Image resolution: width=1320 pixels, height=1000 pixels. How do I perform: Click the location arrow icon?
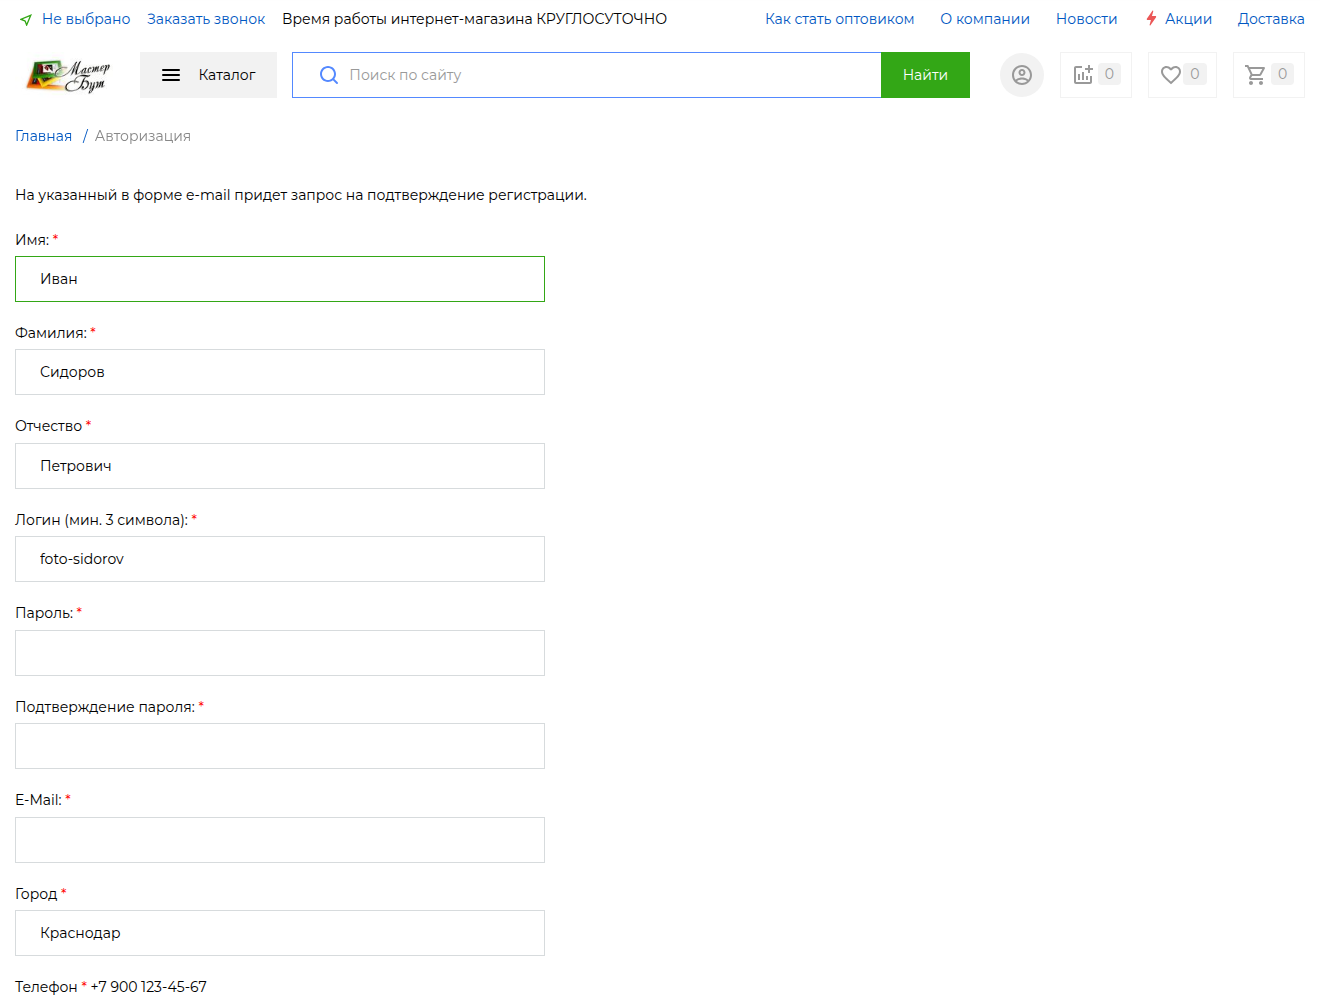coord(26,20)
